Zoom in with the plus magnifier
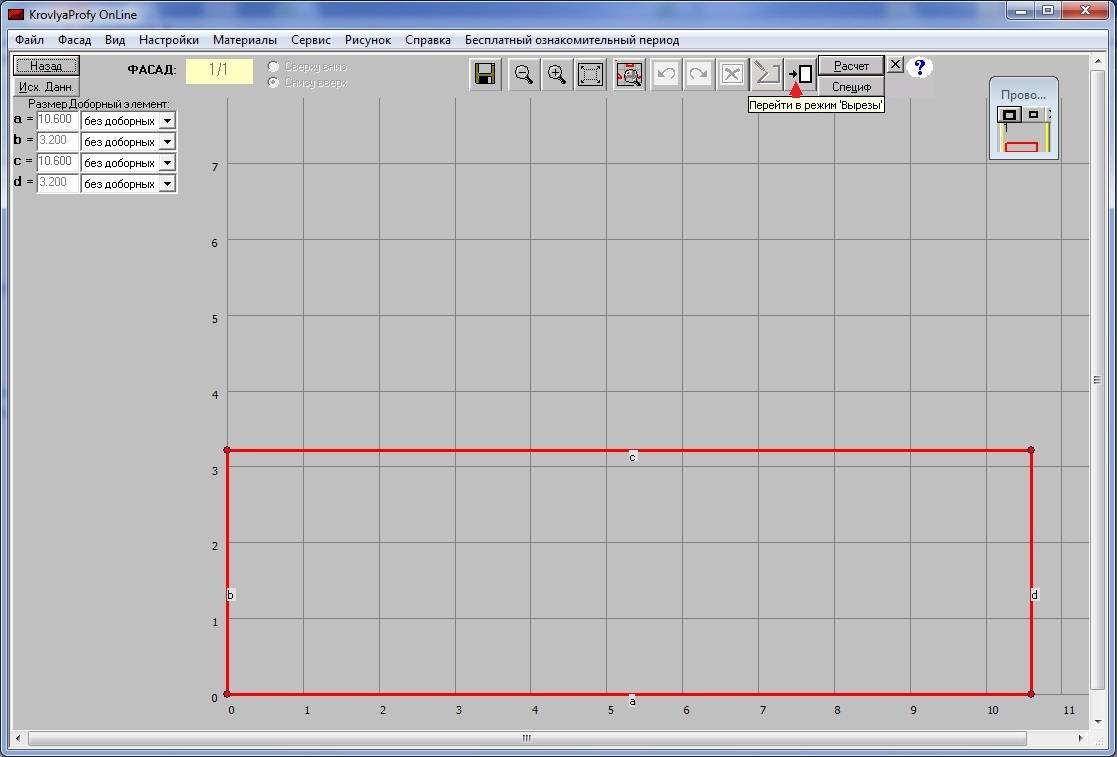The image size is (1117, 757). tap(557, 75)
